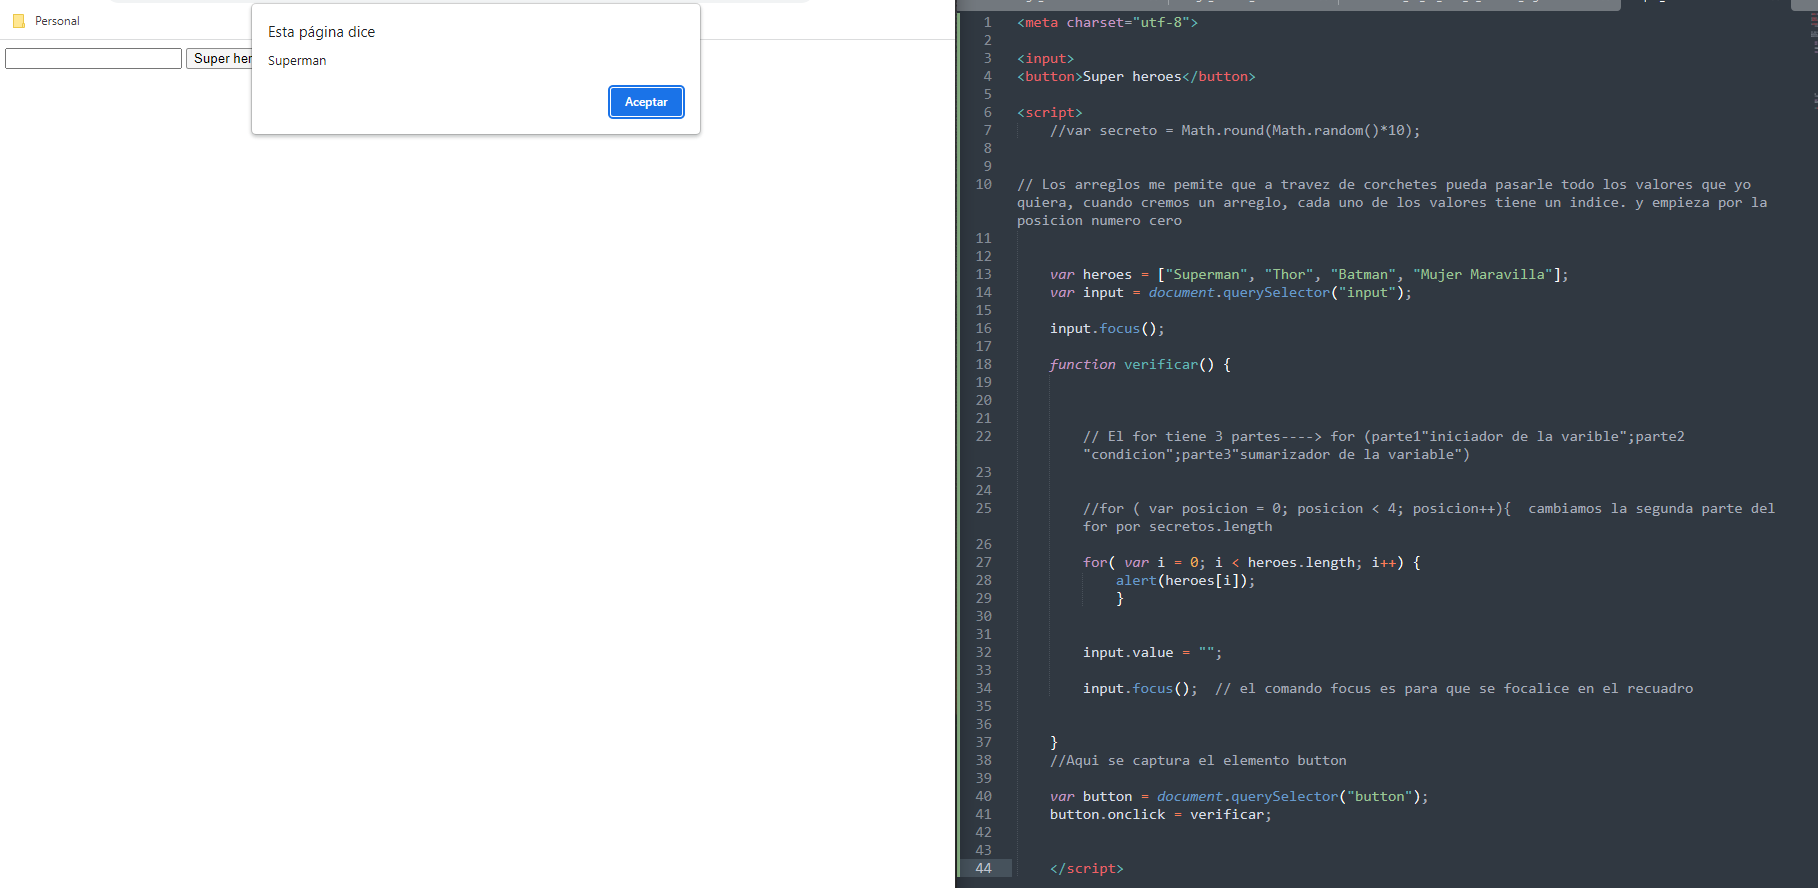Click the commented 'var secreto' line
Screen dimensions: 1818x888
[1235, 130]
